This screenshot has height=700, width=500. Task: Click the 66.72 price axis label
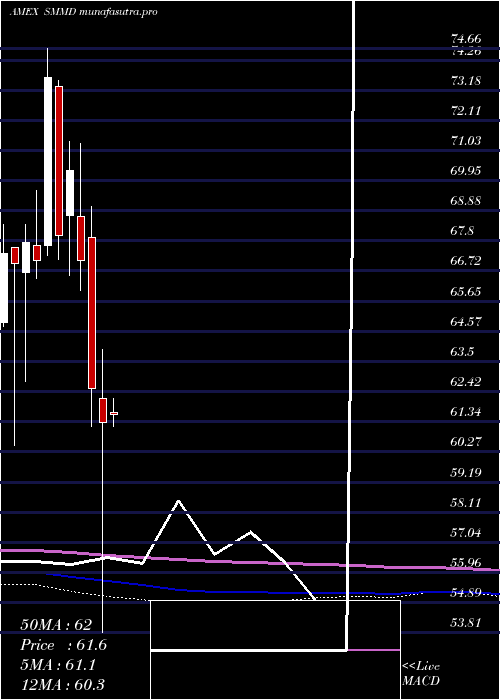click(x=467, y=261)
